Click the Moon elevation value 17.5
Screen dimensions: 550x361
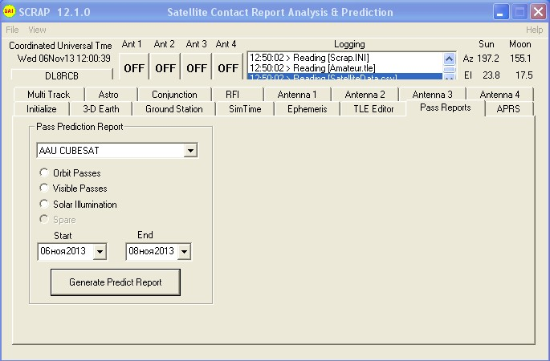[x=524, y=75]
